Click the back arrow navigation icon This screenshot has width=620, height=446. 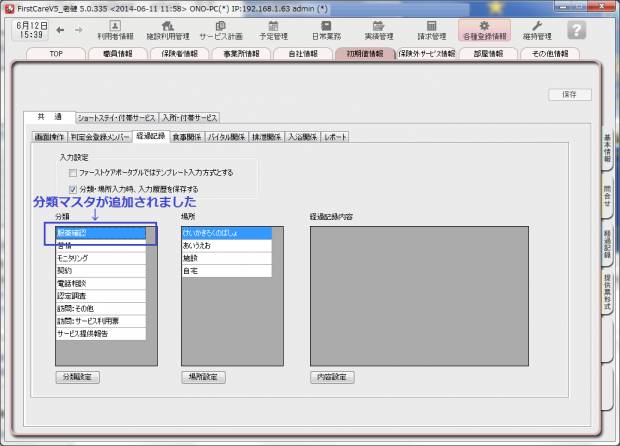click(x=59, y=32)
